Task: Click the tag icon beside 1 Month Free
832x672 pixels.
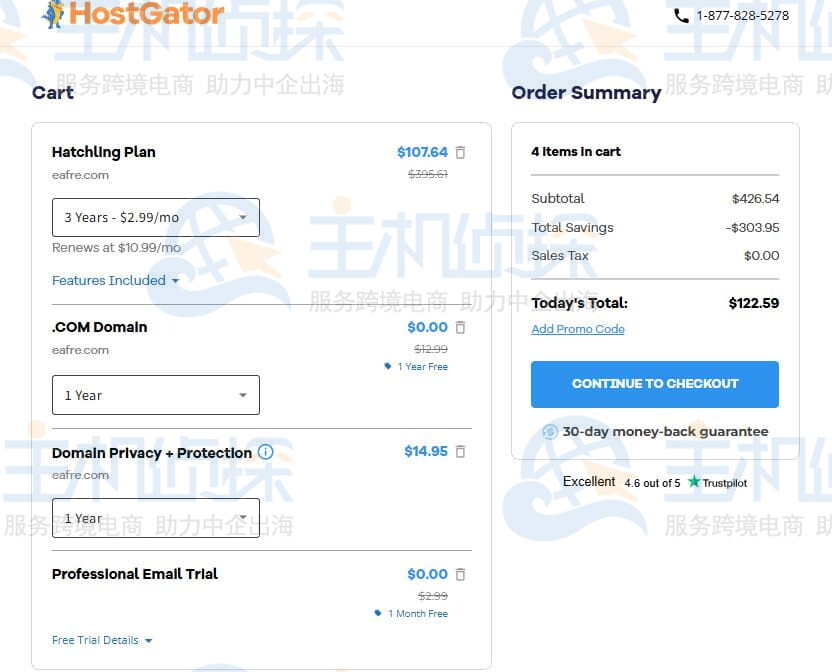Action: 378,613
